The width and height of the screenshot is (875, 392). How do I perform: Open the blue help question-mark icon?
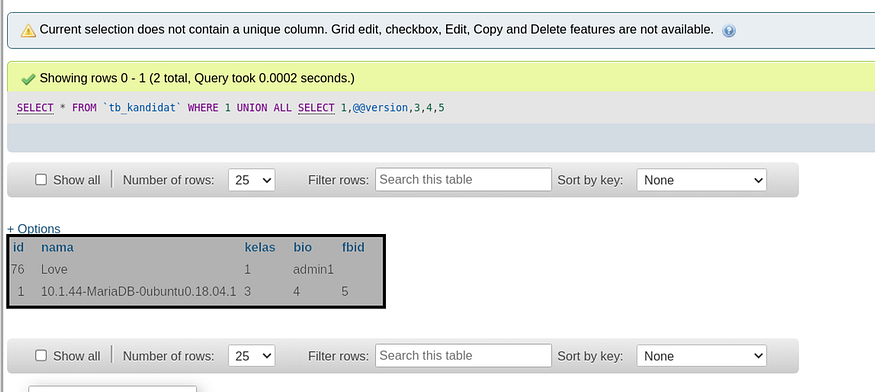[x=728, y=31]
